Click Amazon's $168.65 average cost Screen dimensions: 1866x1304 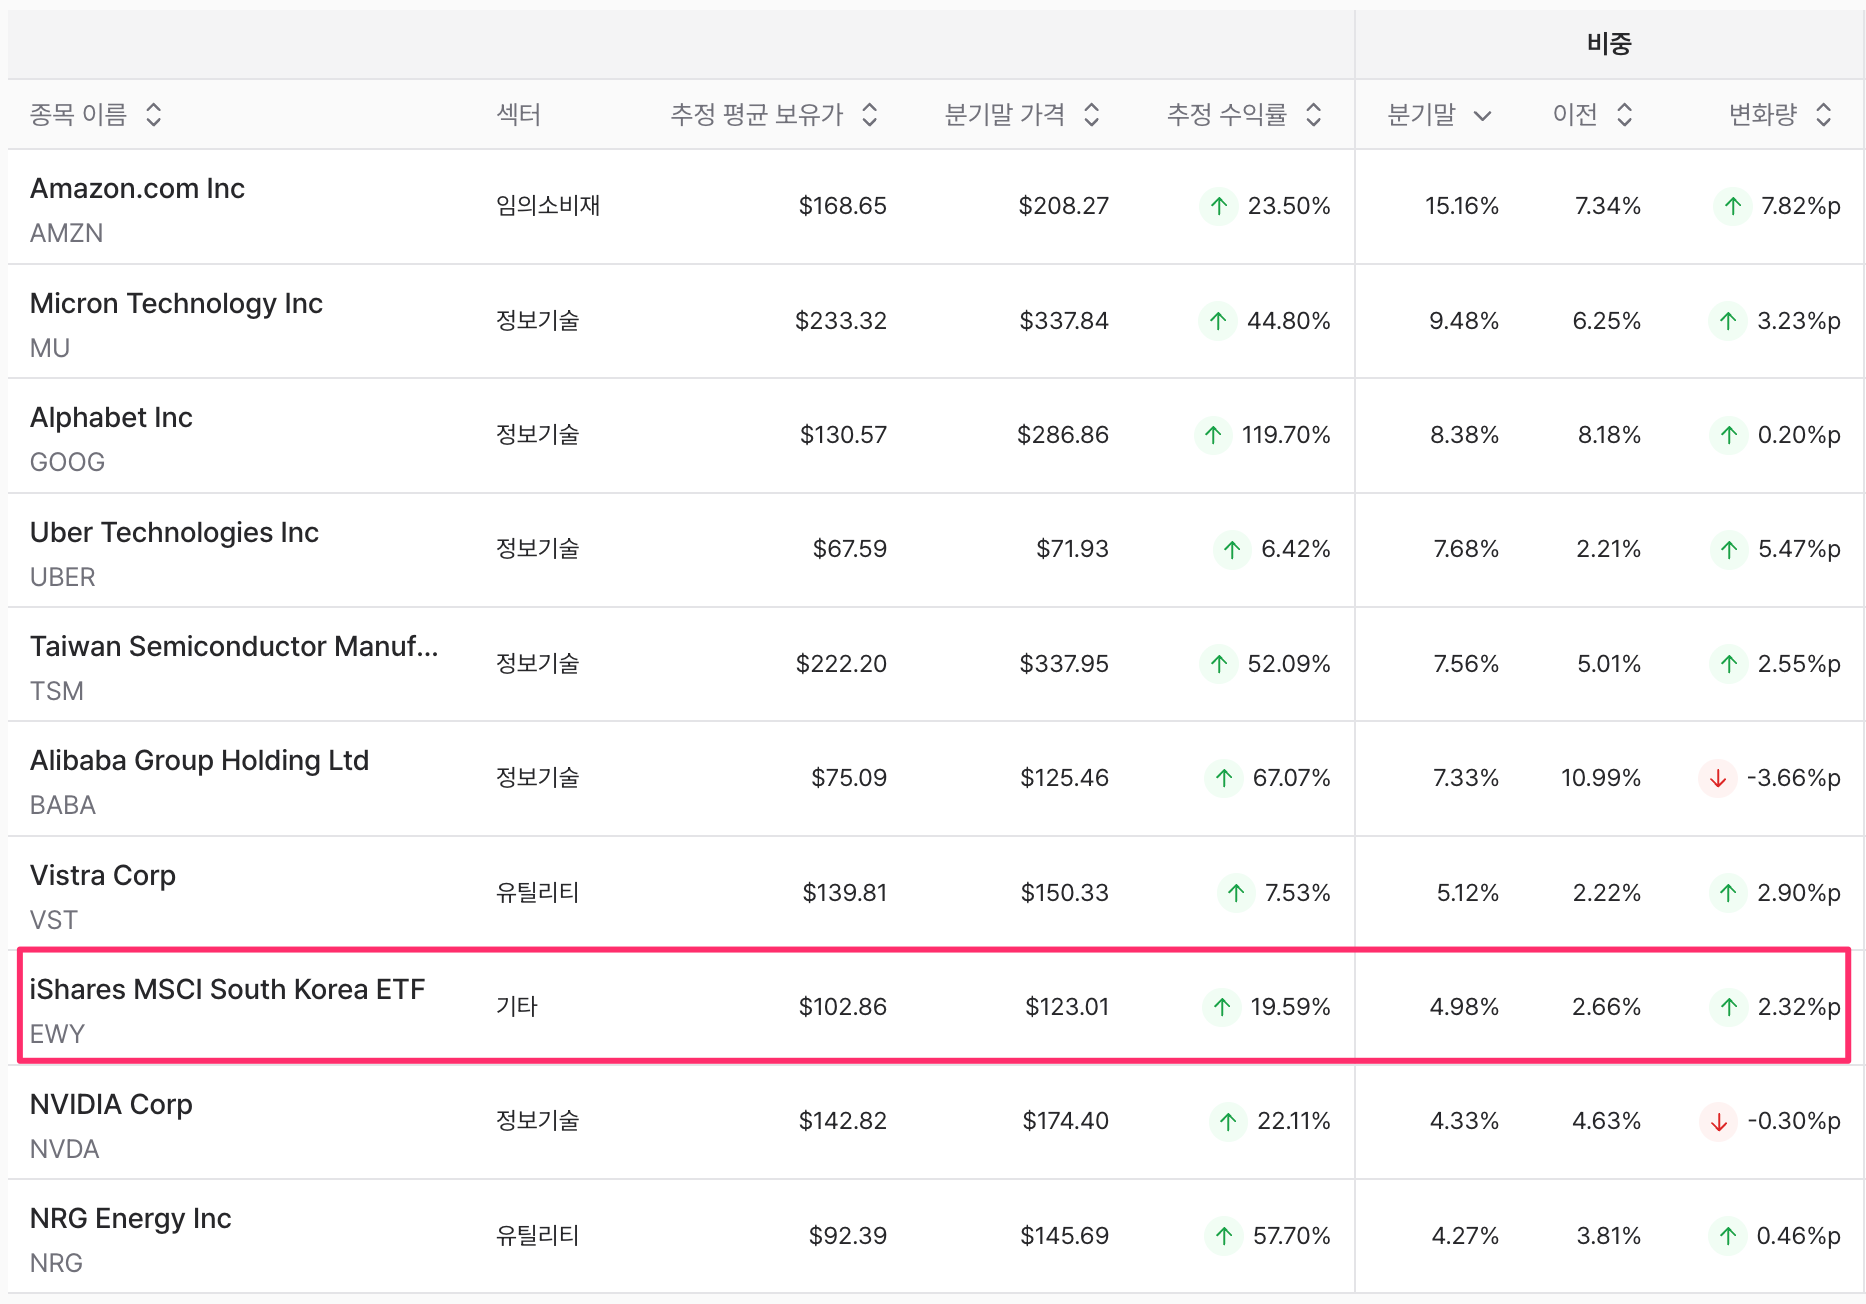click(842, 206)
